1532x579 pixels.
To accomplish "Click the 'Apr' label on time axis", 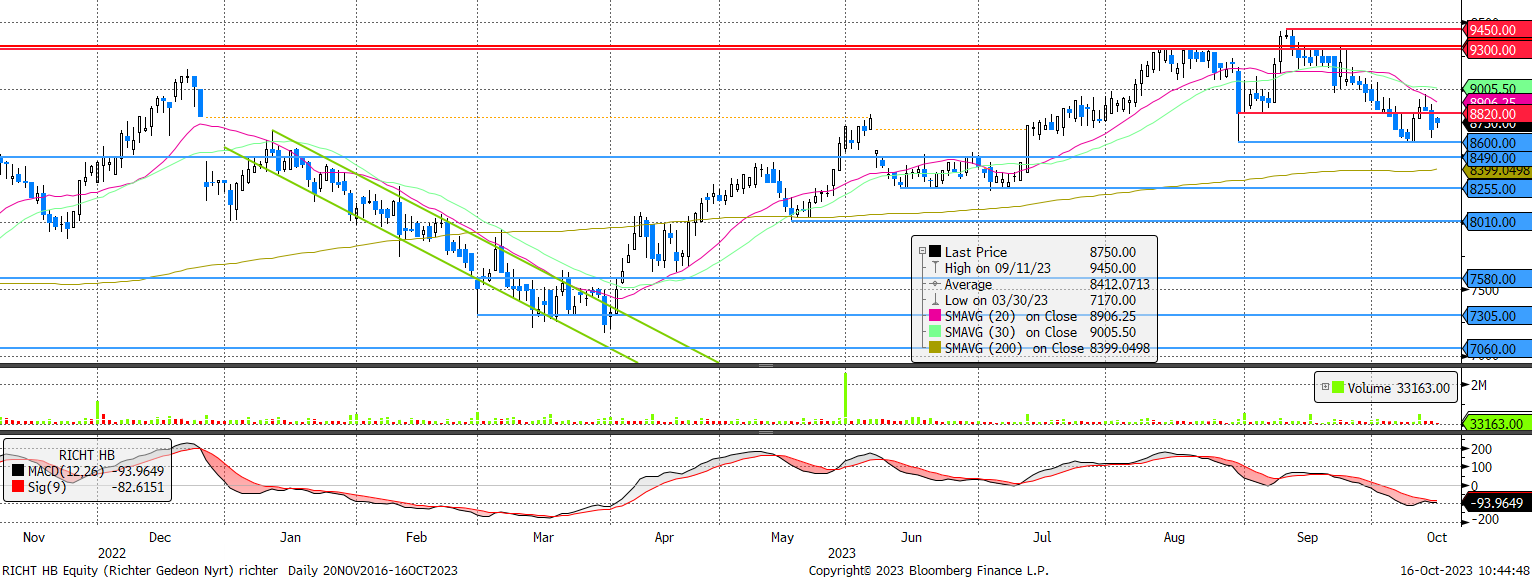I will click(663, 537).
